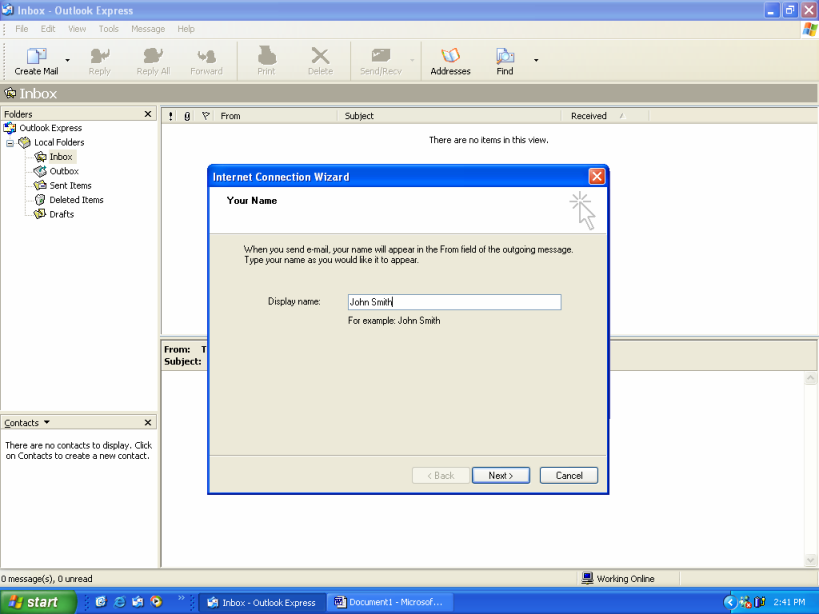The image size is (819, 614).
Task: Sort by Attachment column header icon
Action: click(x=187, y=116)
